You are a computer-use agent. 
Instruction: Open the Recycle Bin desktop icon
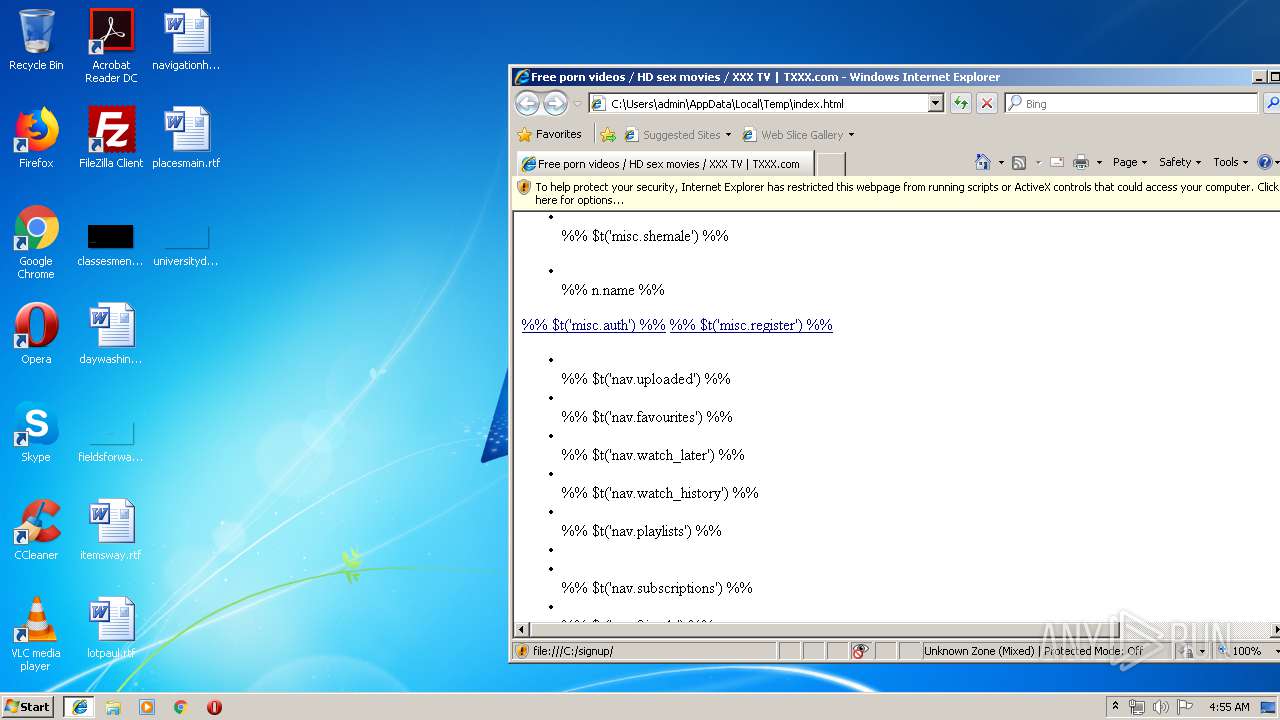click(36, 40)
